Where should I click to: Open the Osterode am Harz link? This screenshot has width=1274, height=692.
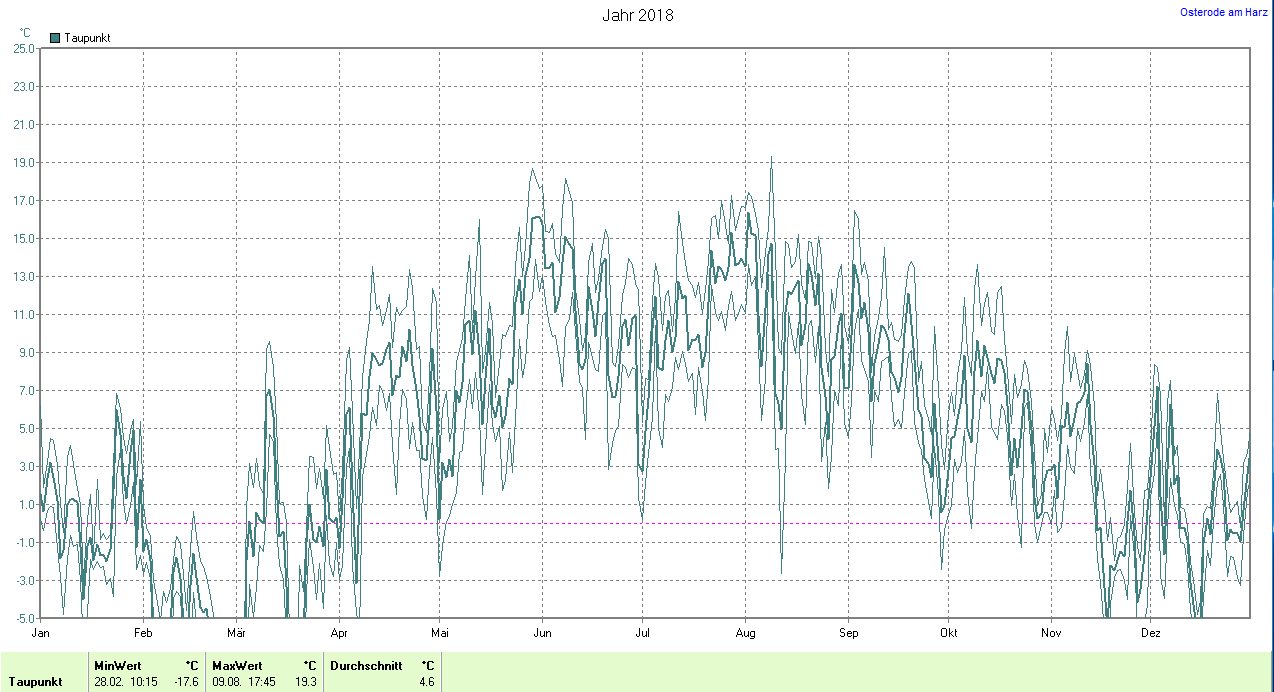1224,12
